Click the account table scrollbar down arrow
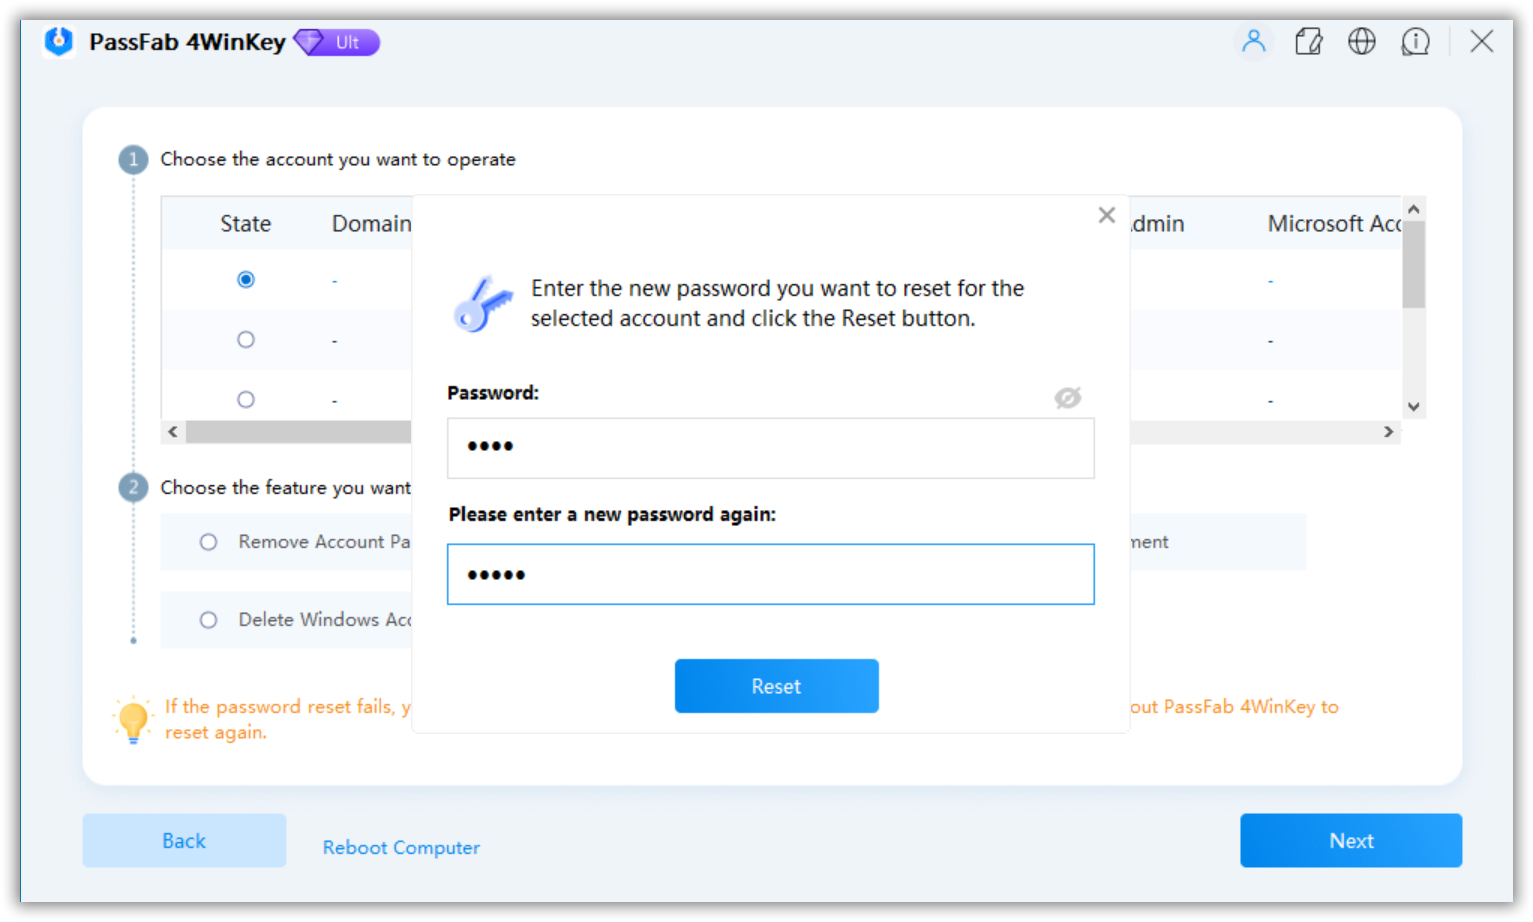This screenshot has width=1533, height=922. [x=1413, y=406]
